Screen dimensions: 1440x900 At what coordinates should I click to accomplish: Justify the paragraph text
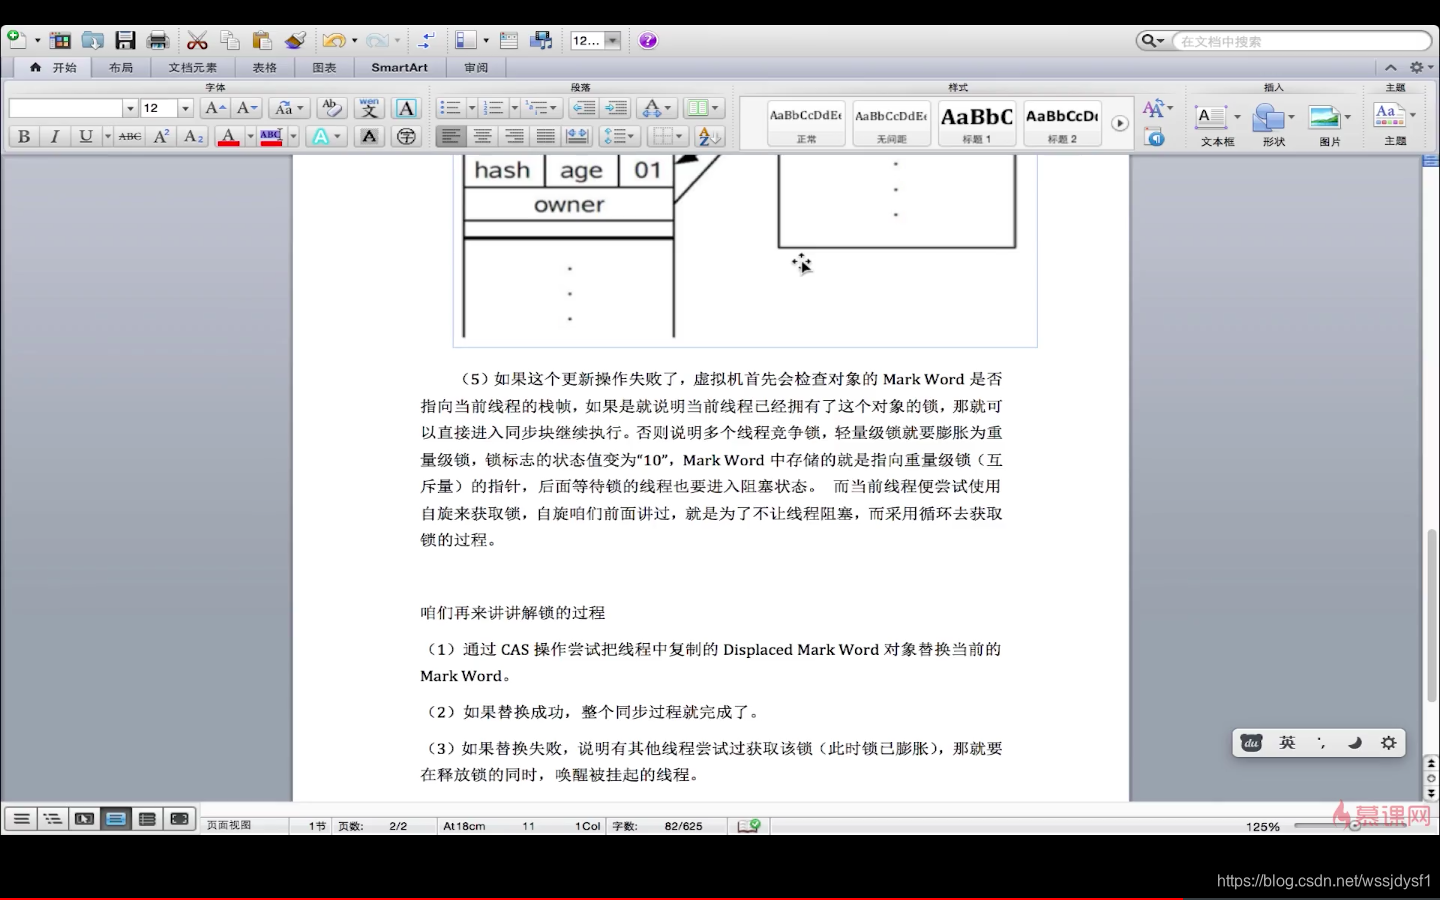click(546, 136)
